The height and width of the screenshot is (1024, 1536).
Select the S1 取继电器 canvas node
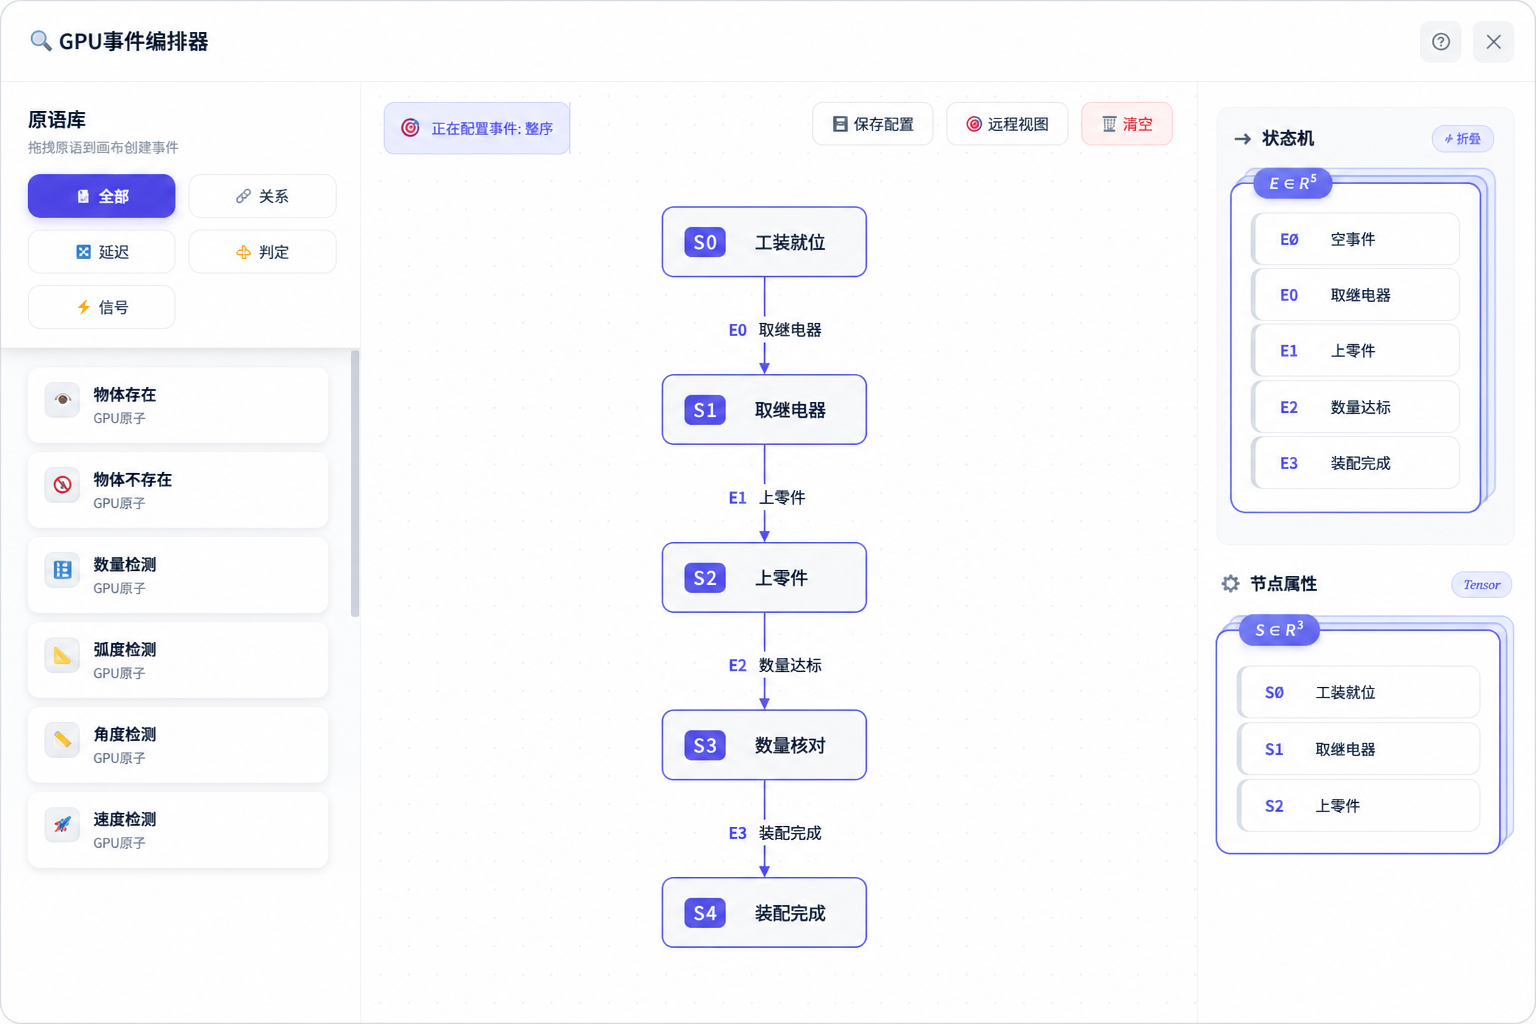click(764, 410)
